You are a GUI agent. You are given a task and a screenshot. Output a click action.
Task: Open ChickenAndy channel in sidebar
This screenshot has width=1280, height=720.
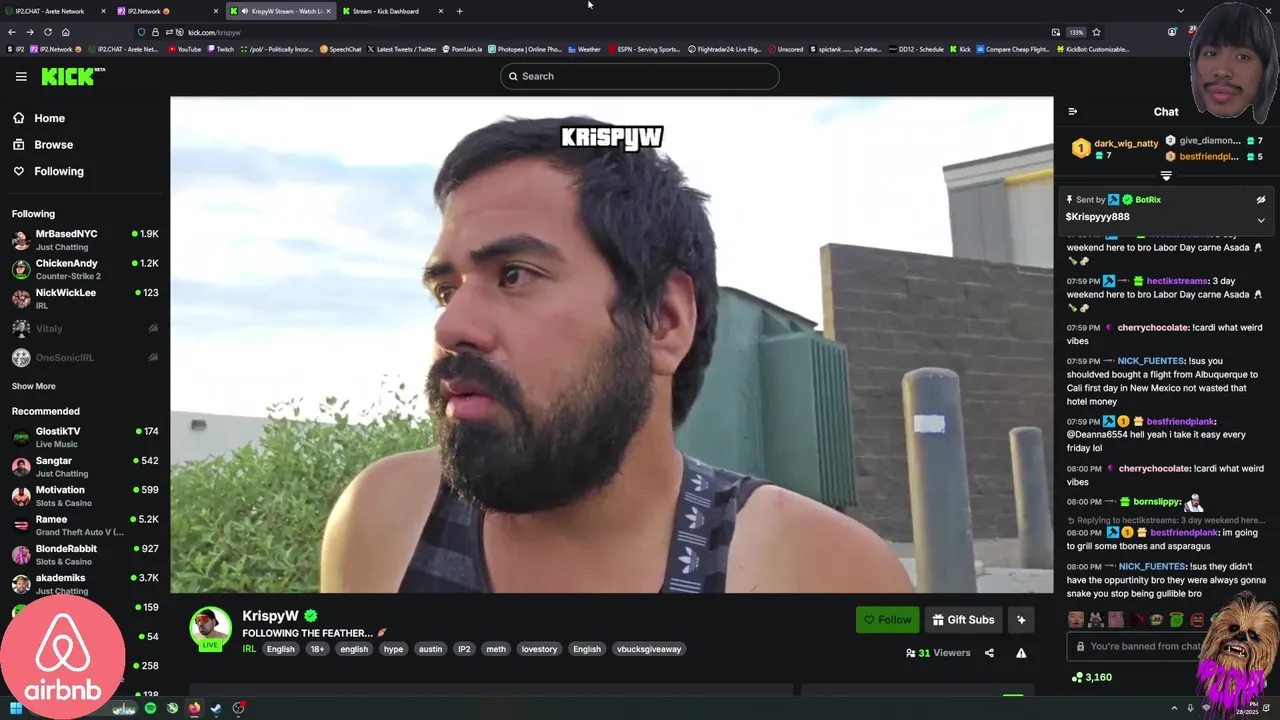click(85, 269)
